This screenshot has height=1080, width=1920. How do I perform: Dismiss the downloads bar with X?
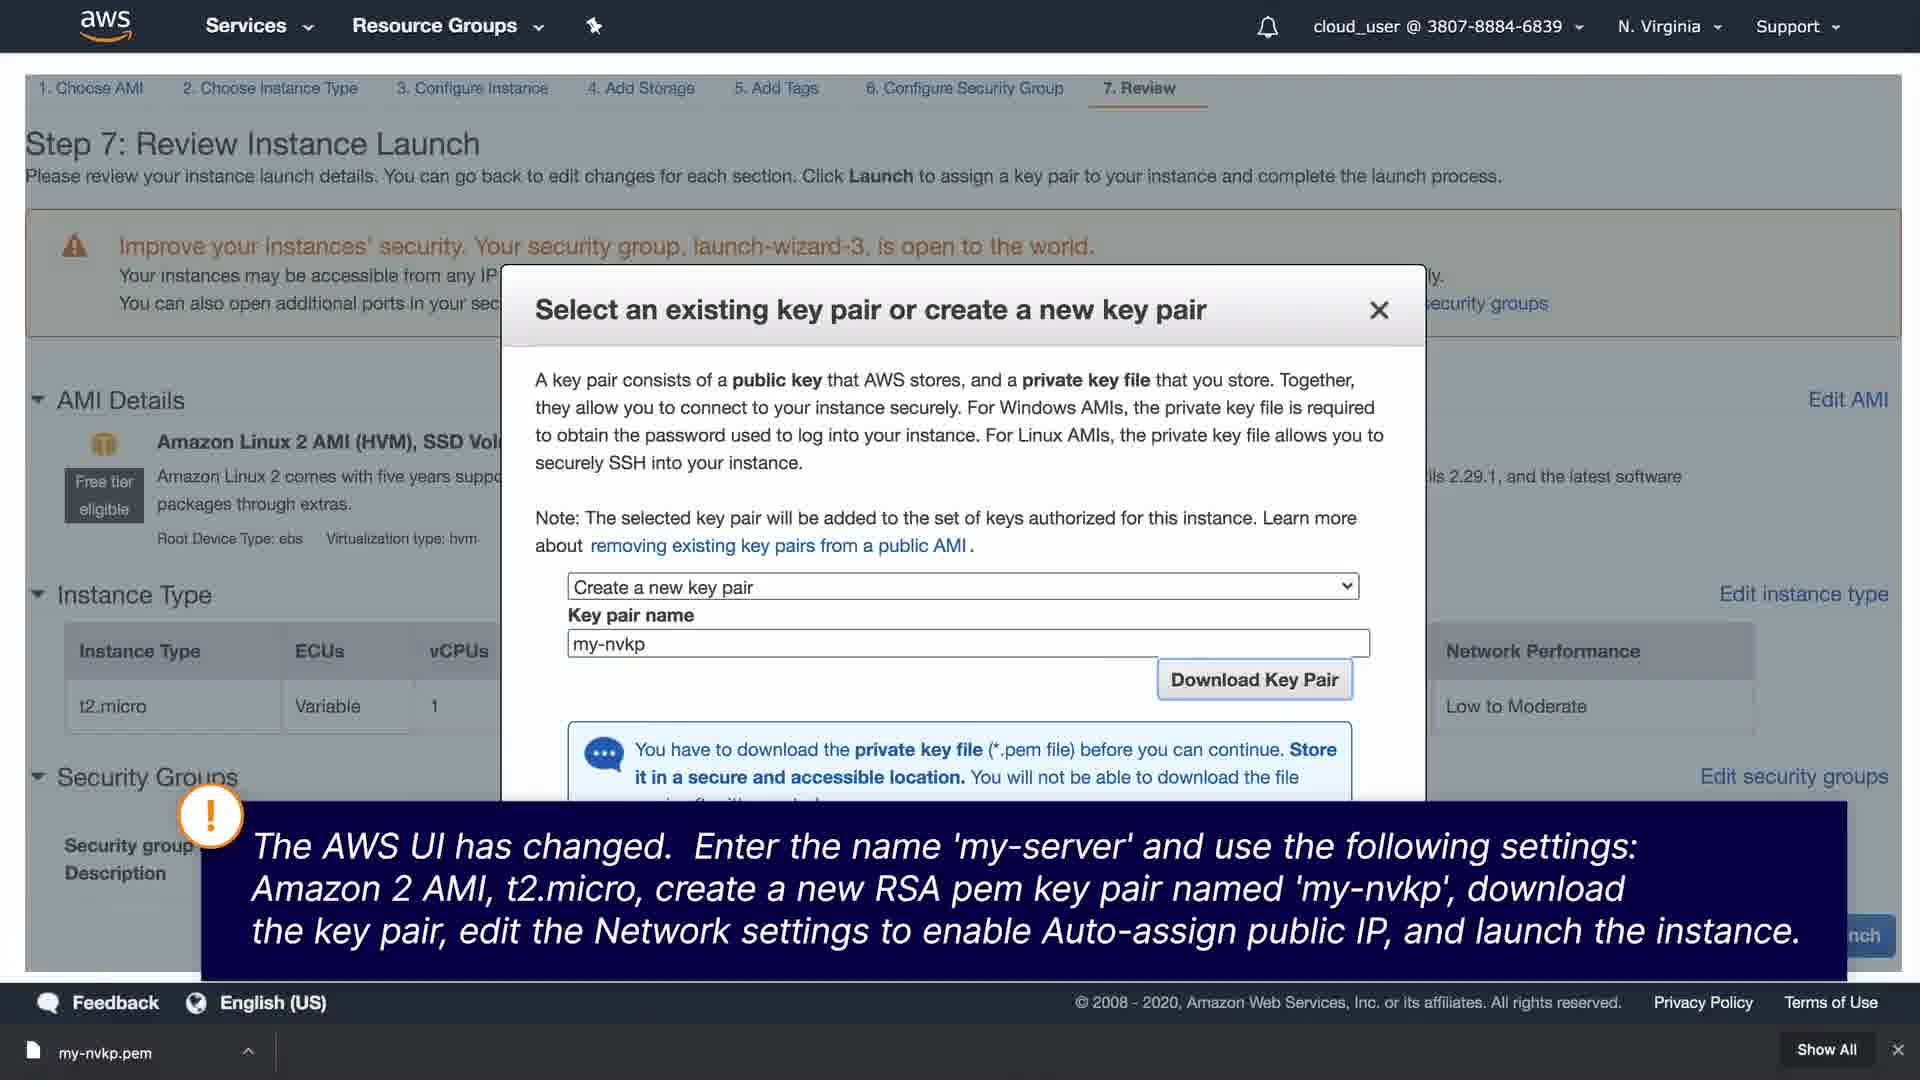1898,1050
